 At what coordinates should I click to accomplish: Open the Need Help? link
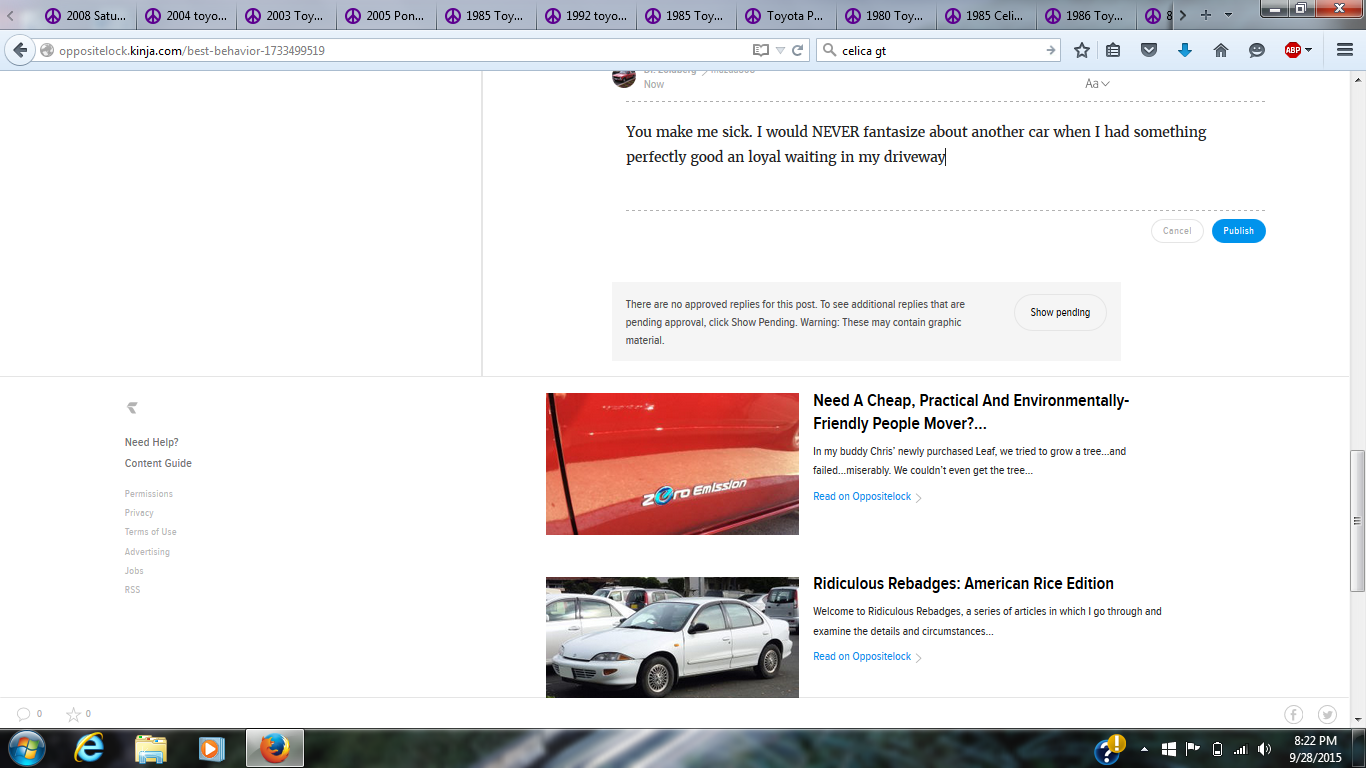pos(152,442)
